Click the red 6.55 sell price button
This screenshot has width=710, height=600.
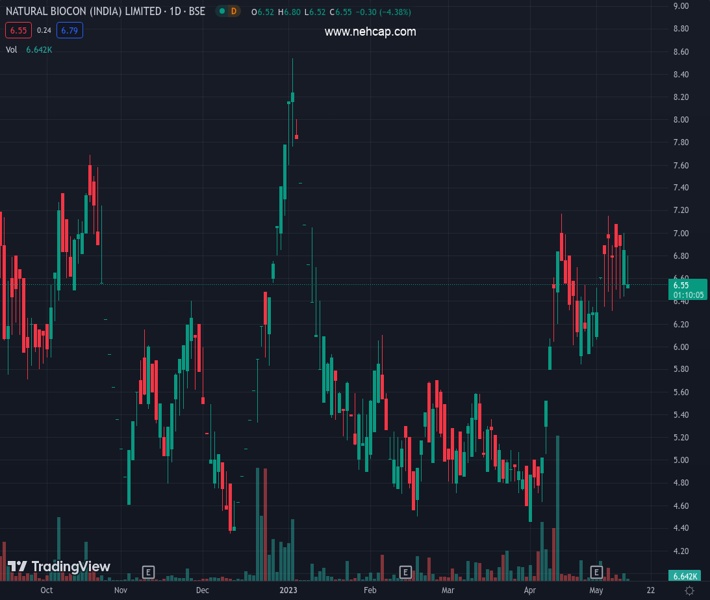click(x=15, y=30)
